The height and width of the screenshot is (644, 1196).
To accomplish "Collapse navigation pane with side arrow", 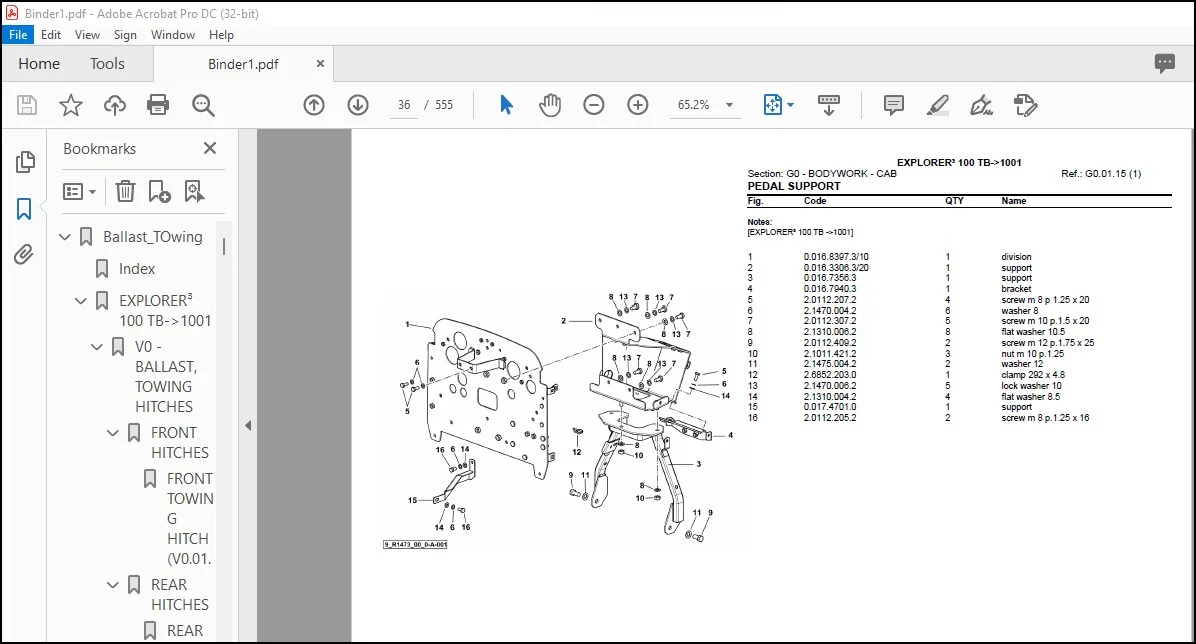I will click(248, 426).
